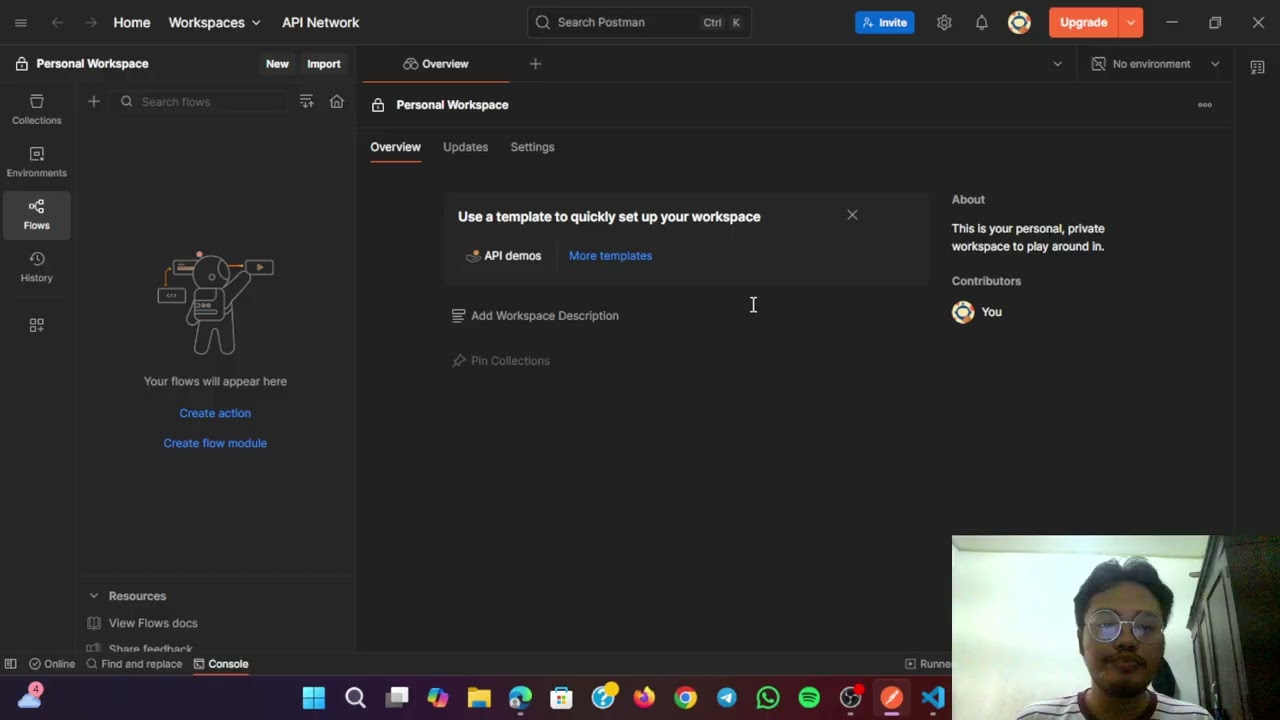Go forward with the right arrow
Screen dimensions: 1280x720
pos(91,22)
